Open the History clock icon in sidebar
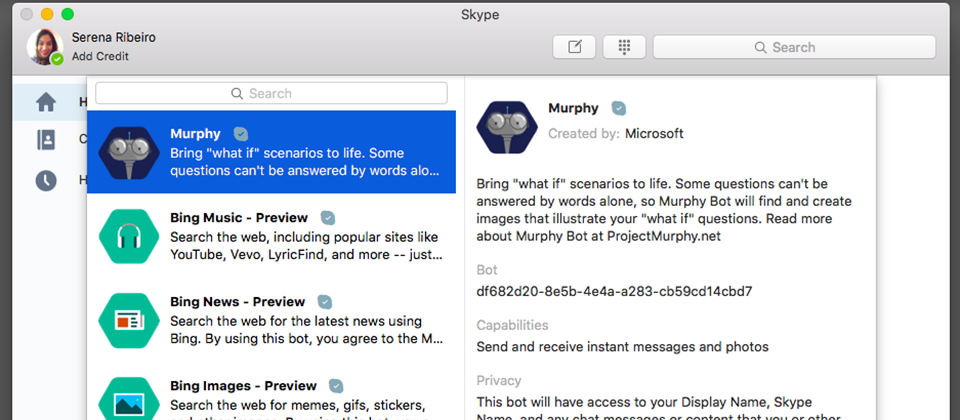This screenshot has height=420, width=960. [x=46, y=180]
